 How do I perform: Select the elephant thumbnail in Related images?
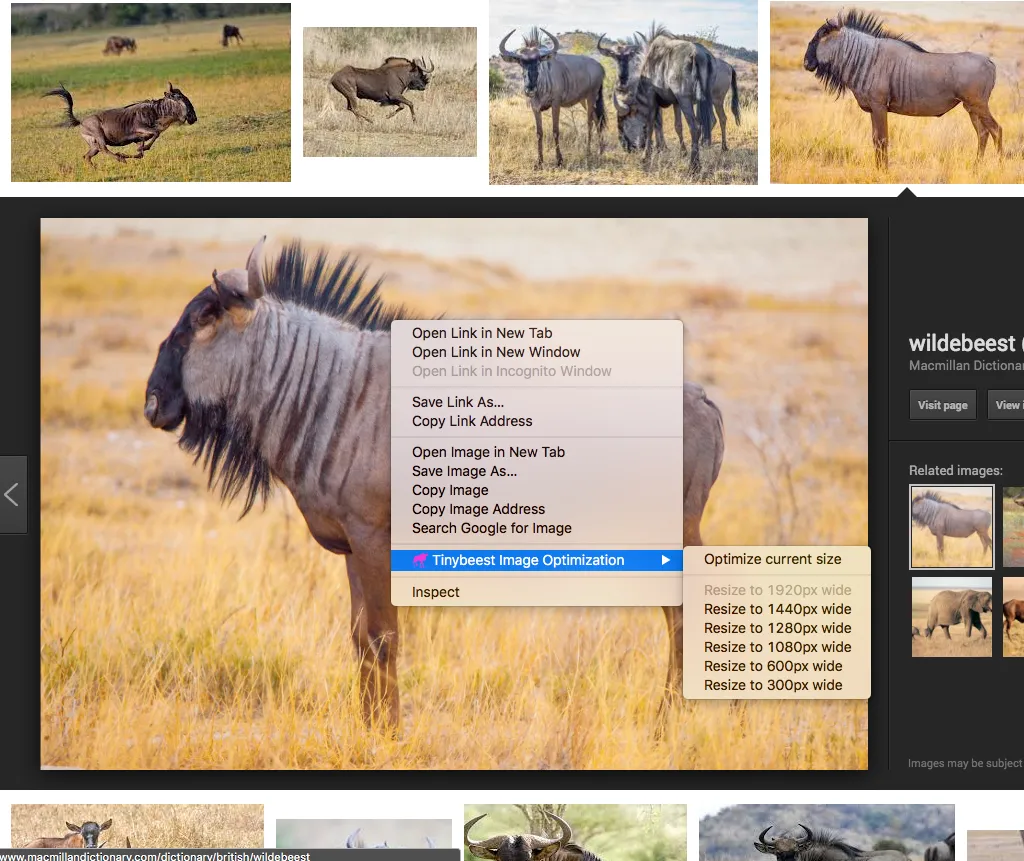pos(951,616)
